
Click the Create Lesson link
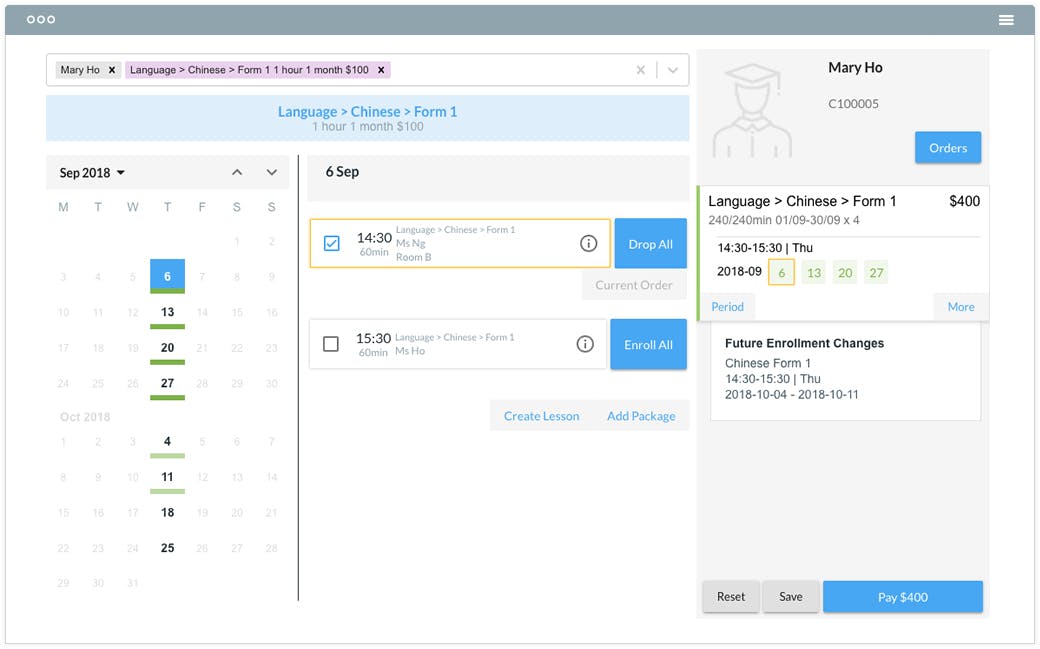tap(540, 415)
